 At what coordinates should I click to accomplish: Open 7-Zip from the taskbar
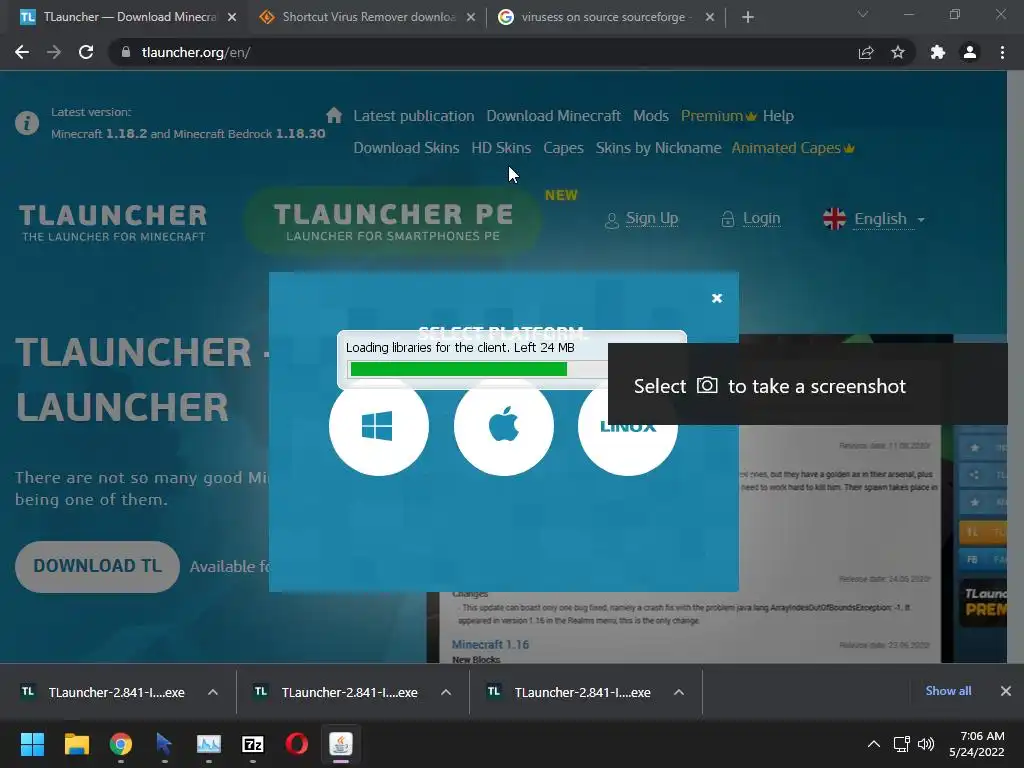[253, 744]
